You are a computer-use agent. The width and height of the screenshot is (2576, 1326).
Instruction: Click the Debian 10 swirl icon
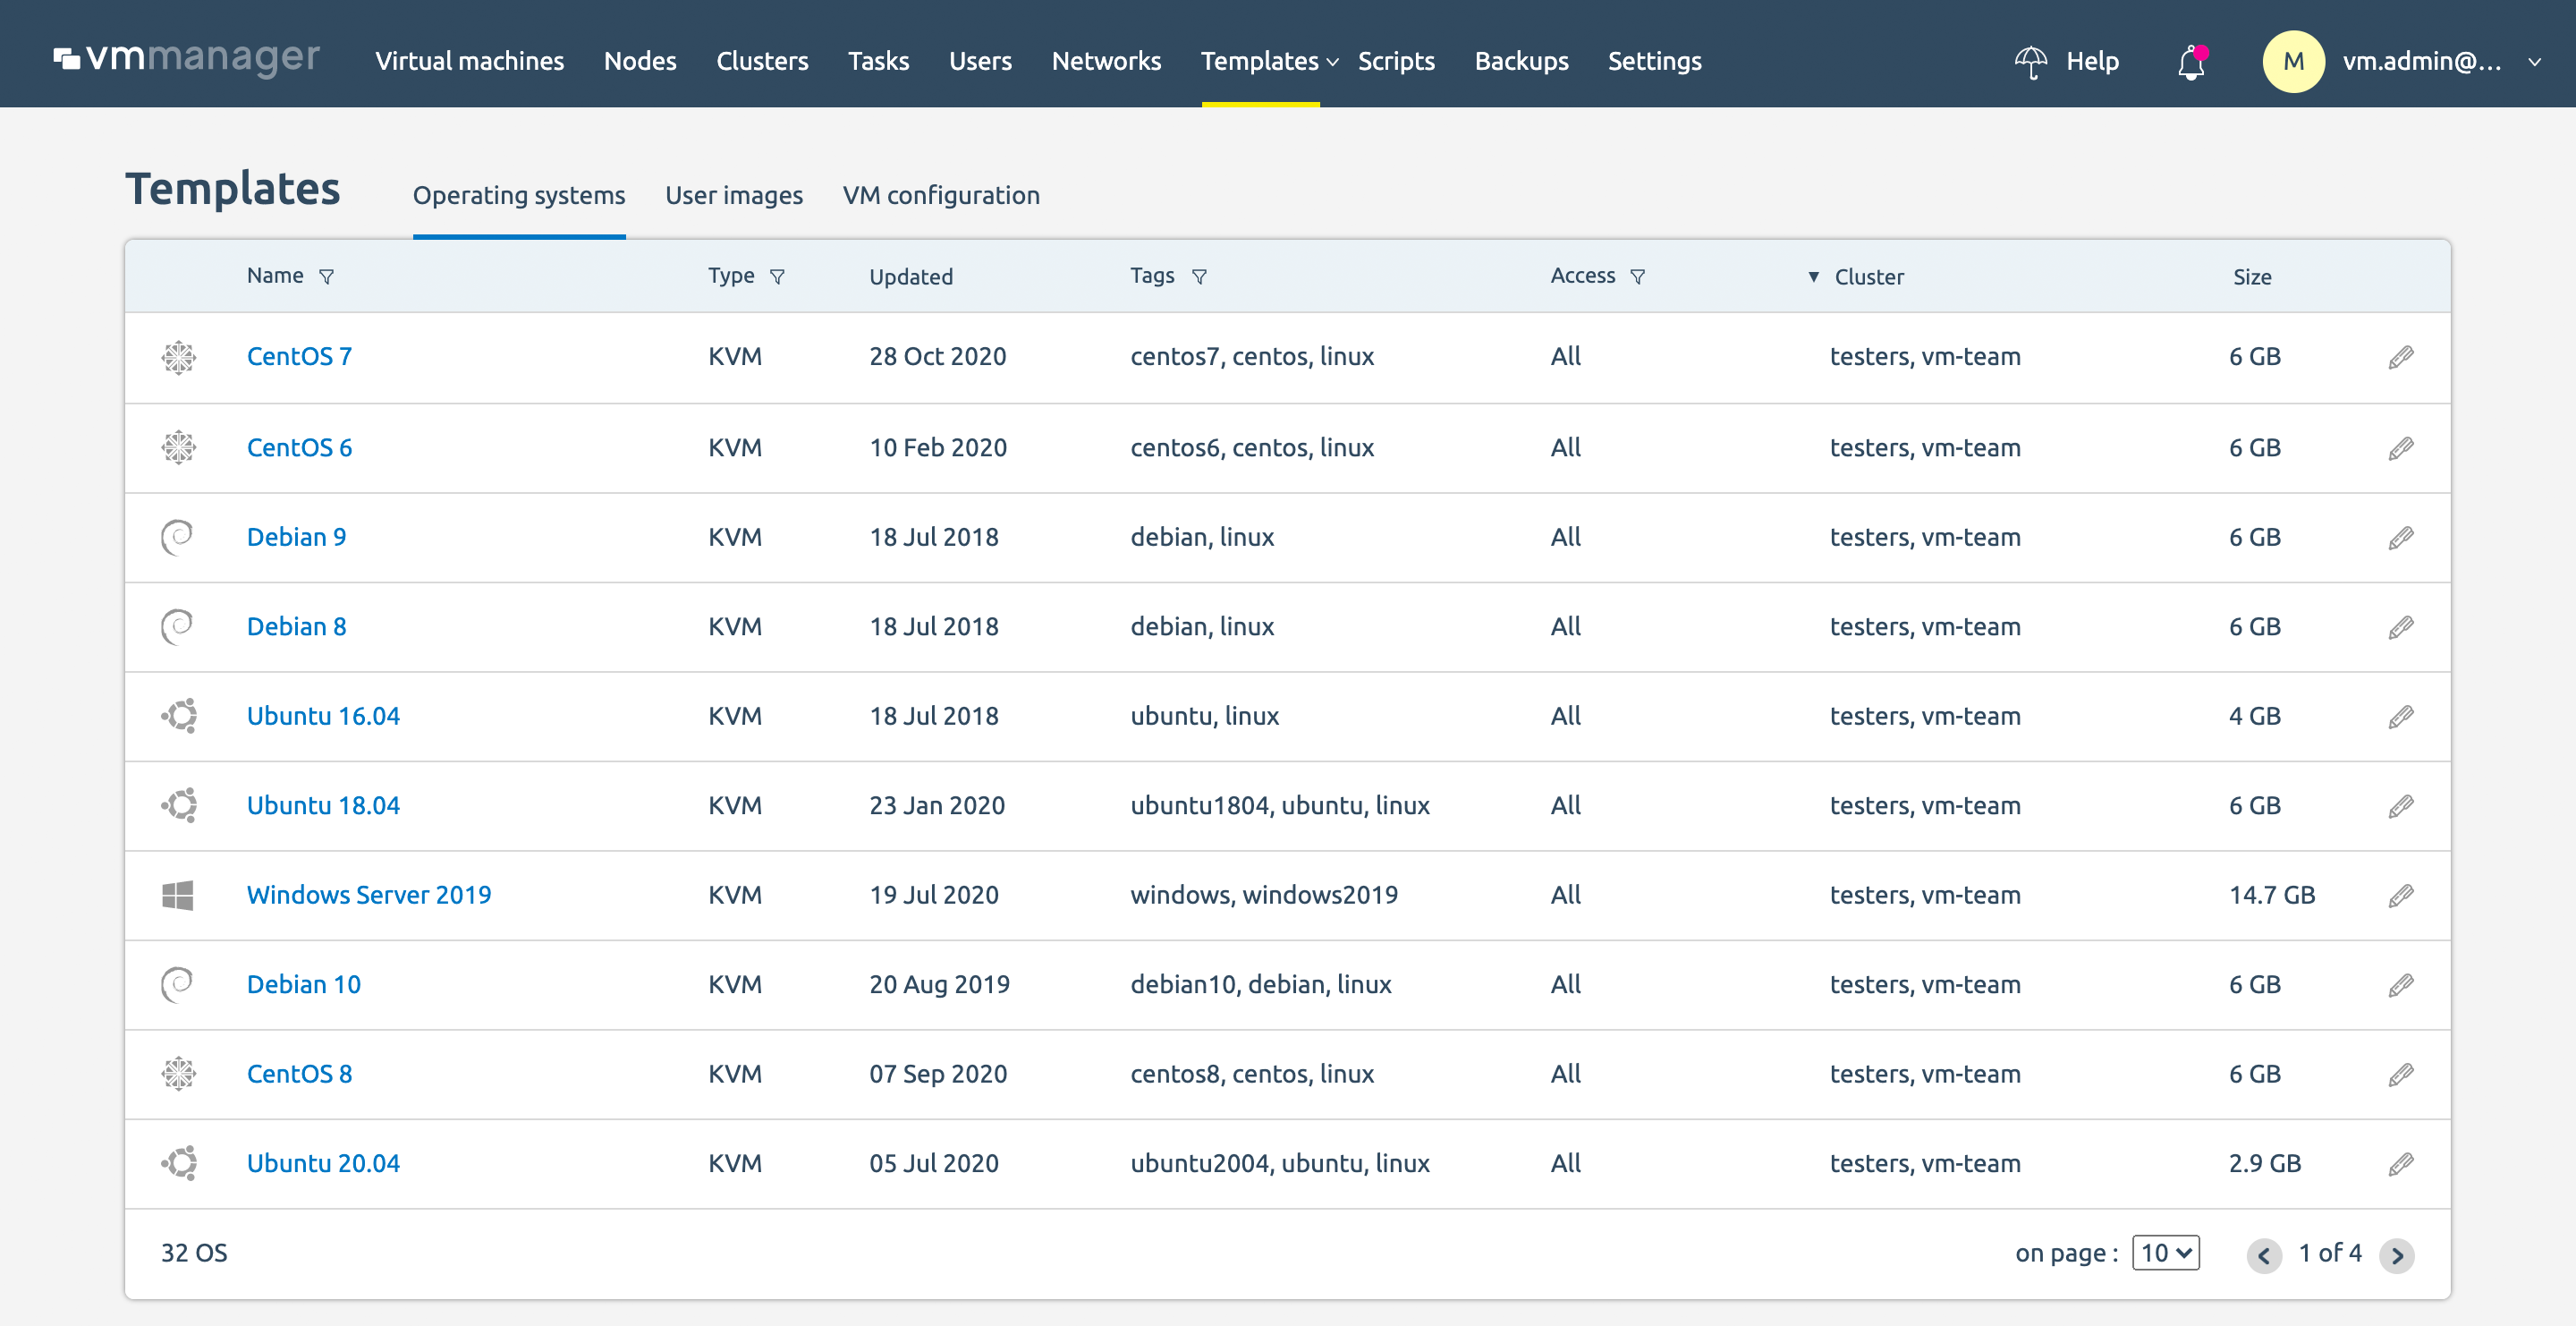(177, 984)
